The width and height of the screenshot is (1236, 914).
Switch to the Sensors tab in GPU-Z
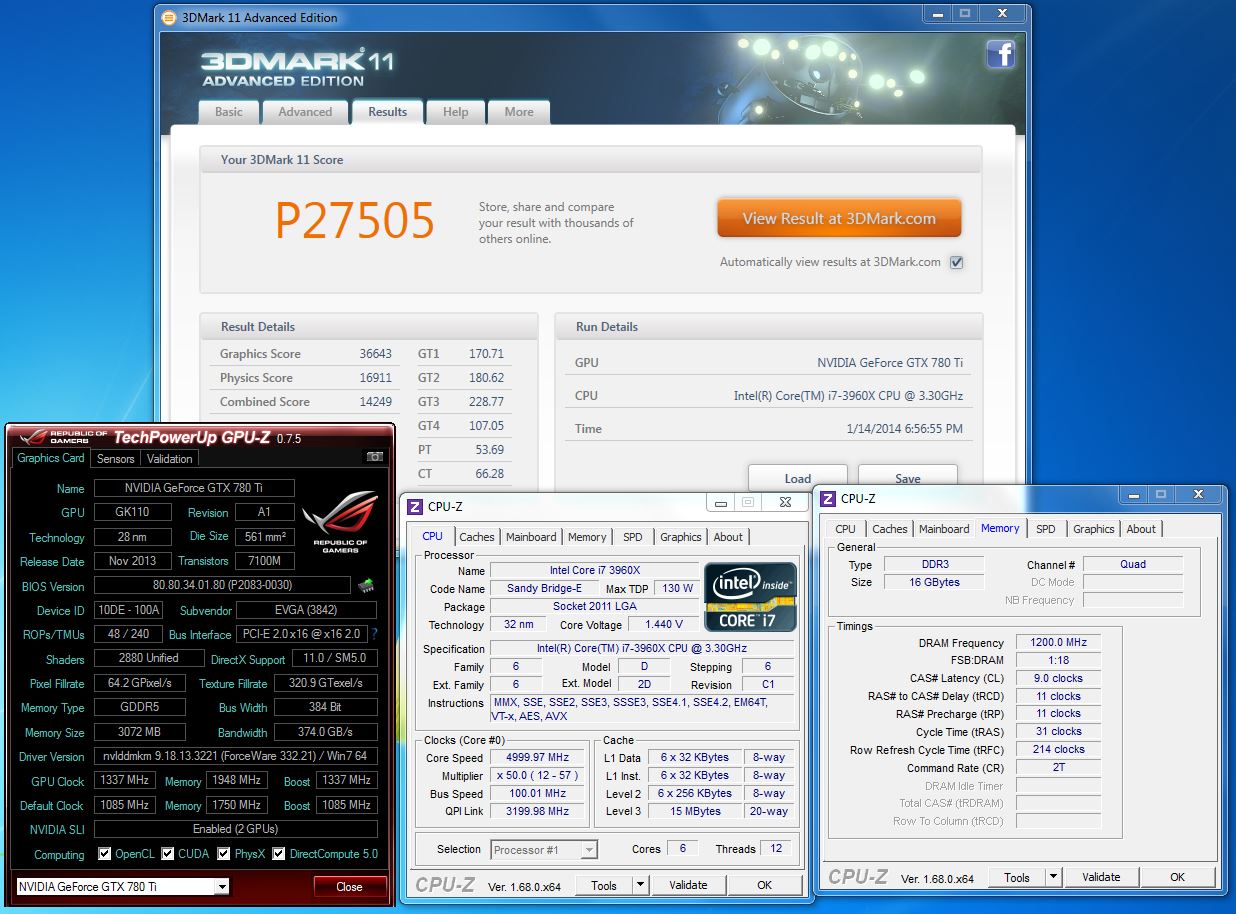tap(115, 458)
